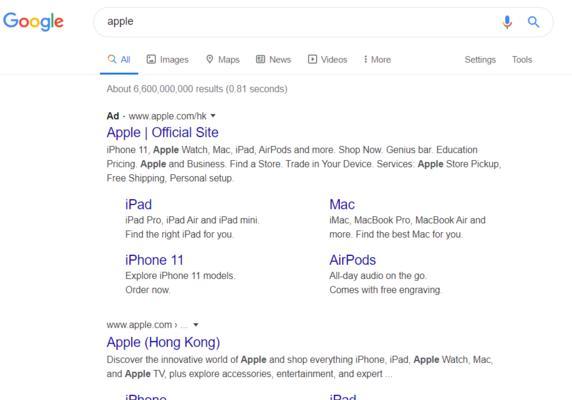Open the Maps tab
The height and width of the screenshot is (400, 572).
pos(223,59)
